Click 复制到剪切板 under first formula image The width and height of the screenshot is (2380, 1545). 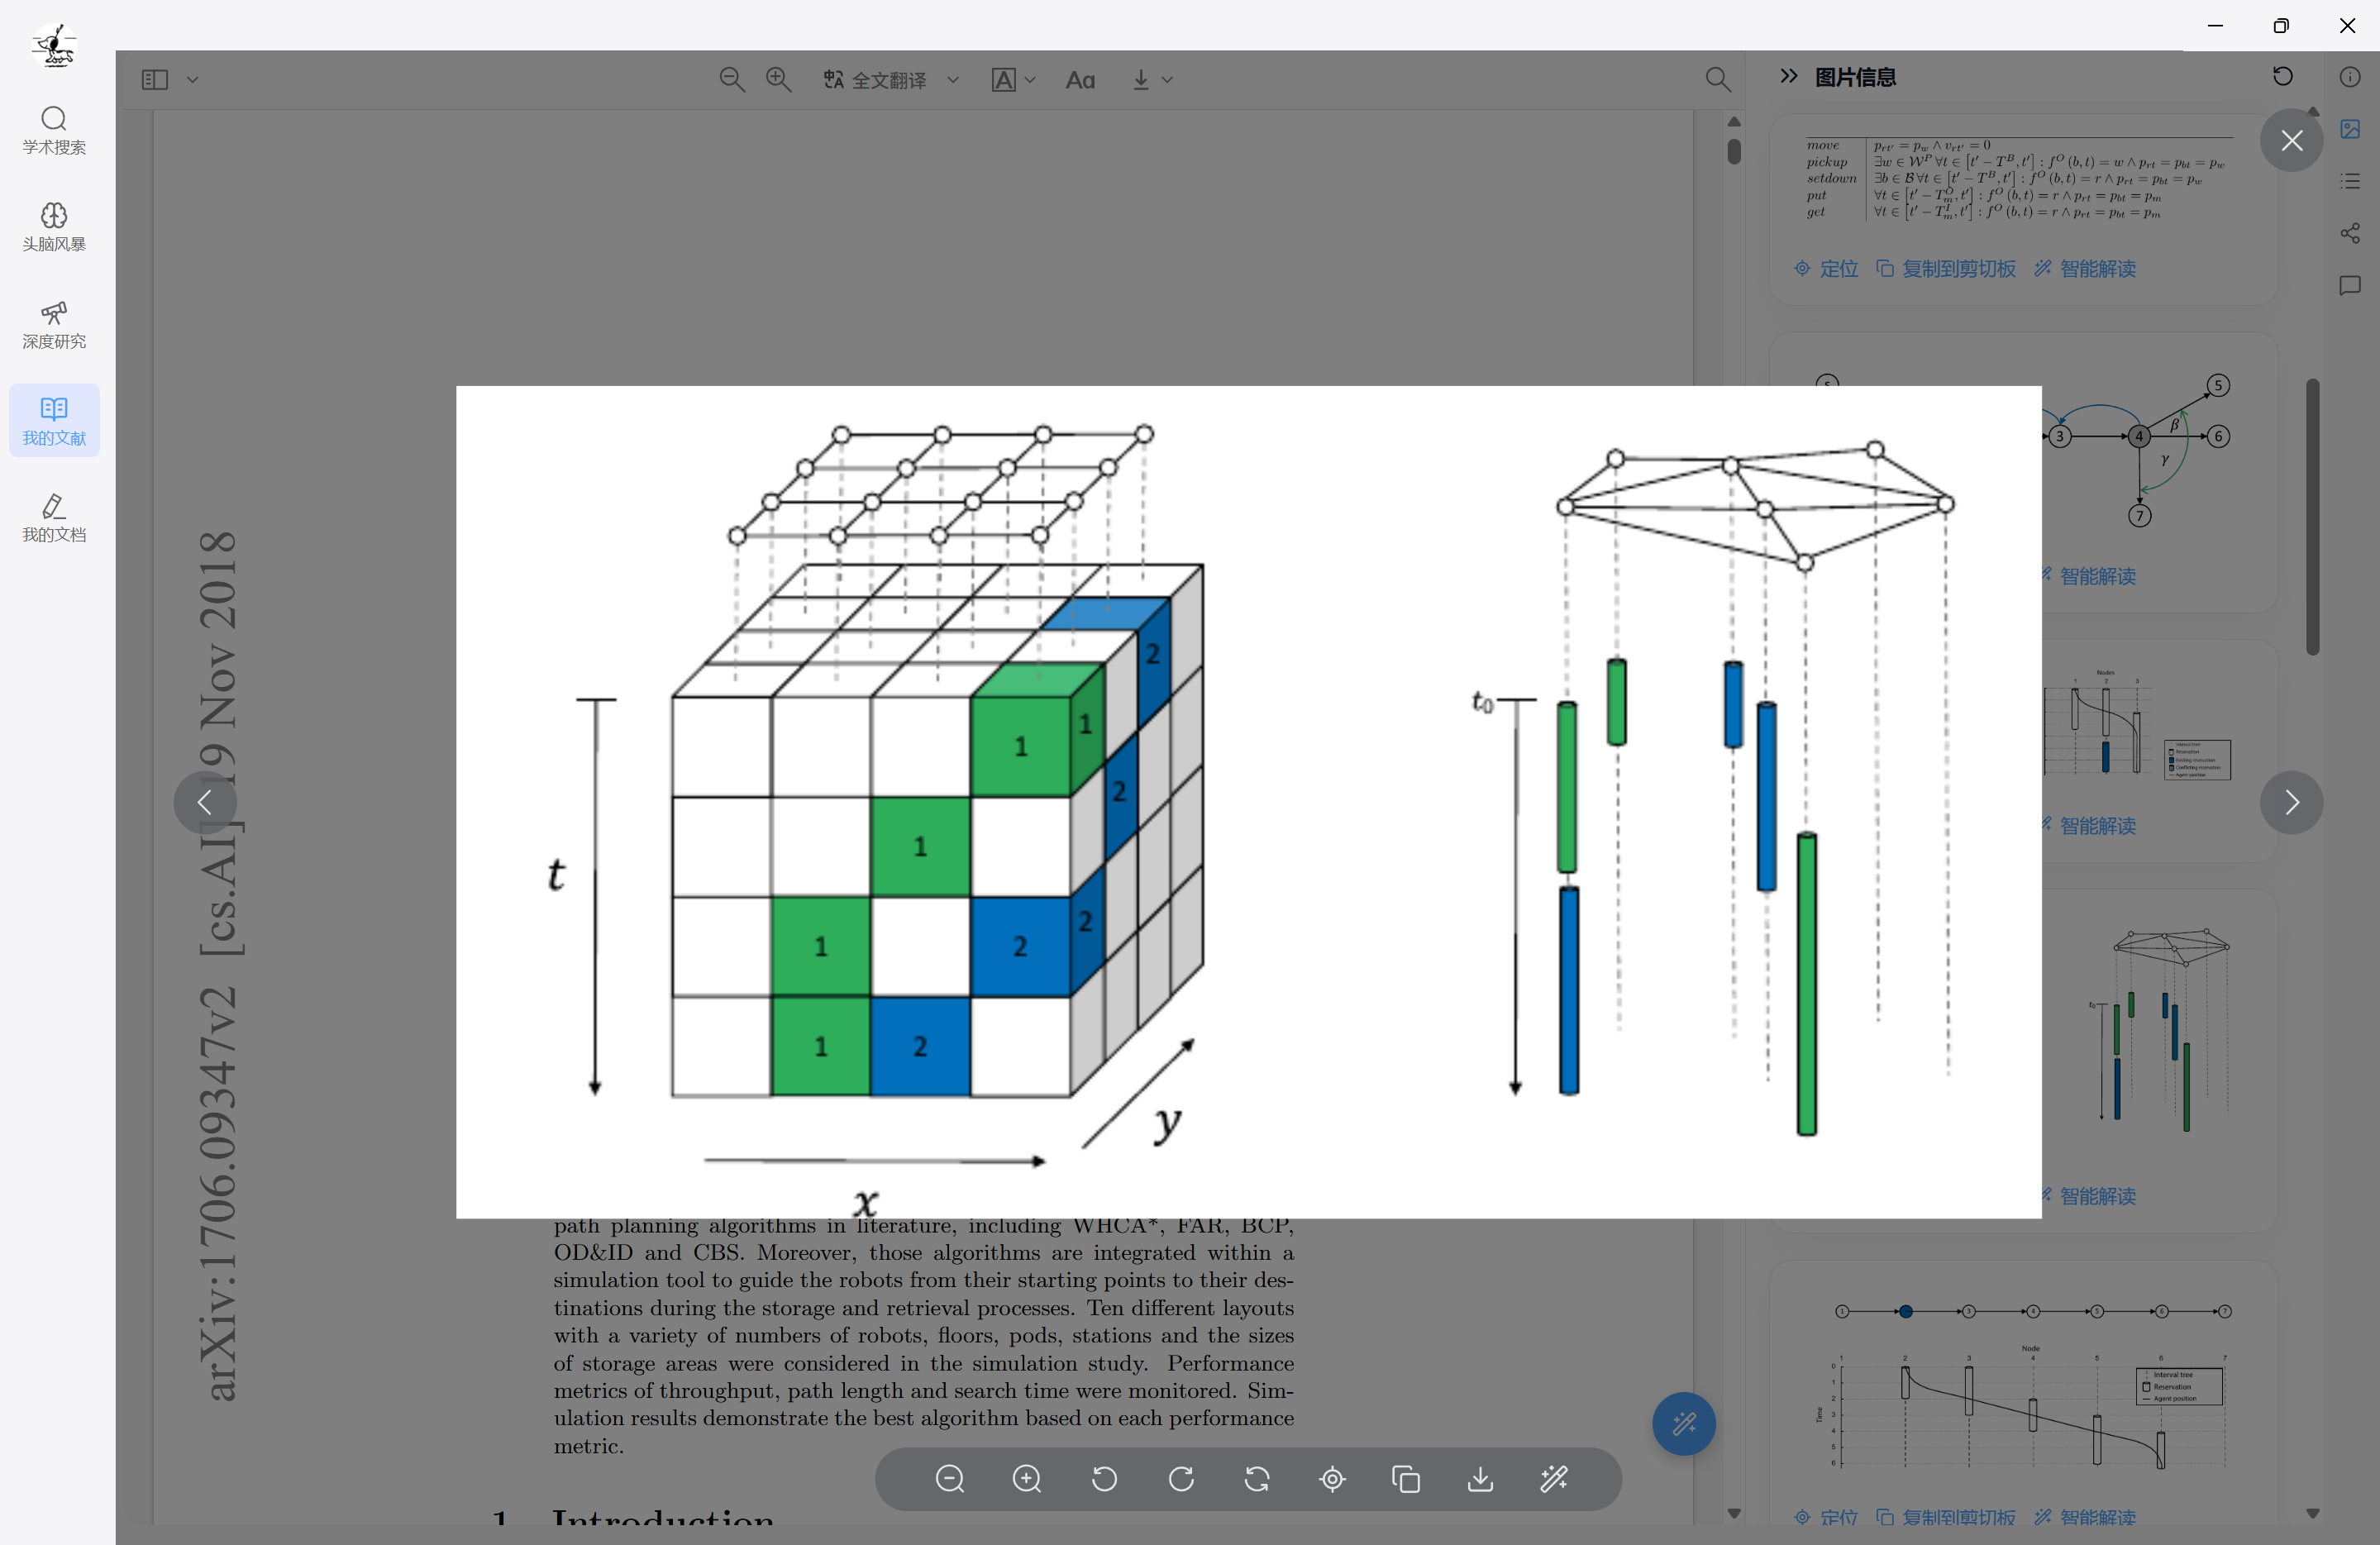pos(1946,268)
